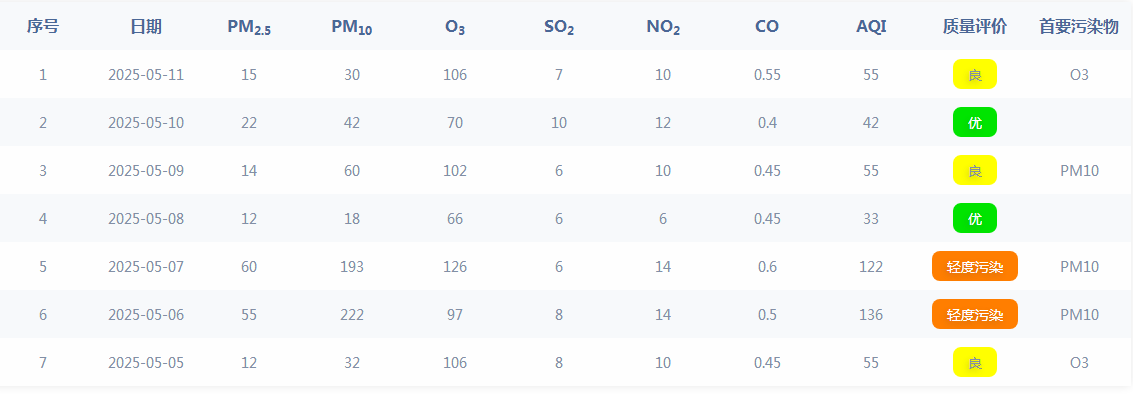Select the CO column header

(x=767, y=27)
